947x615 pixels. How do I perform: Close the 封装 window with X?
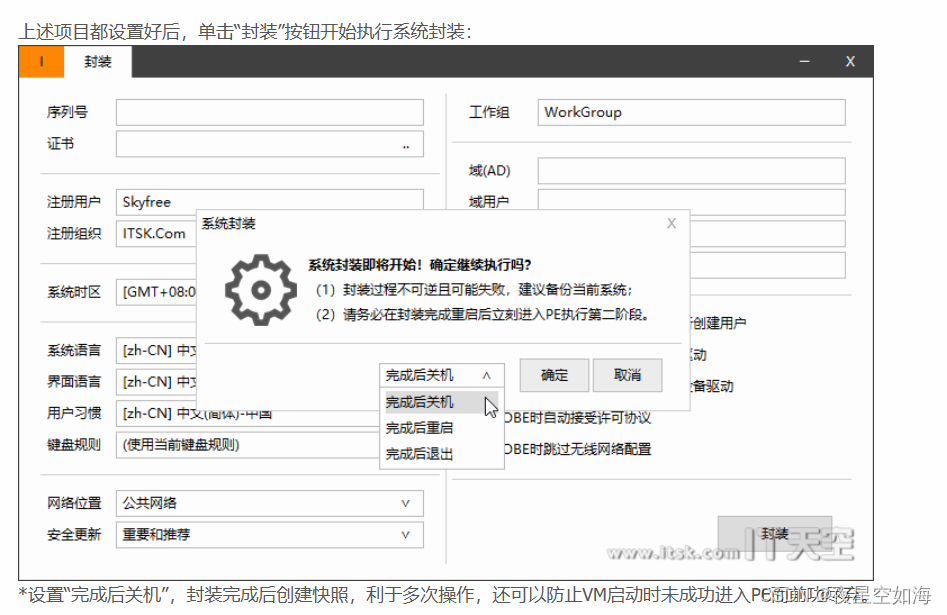click(850, 62)
